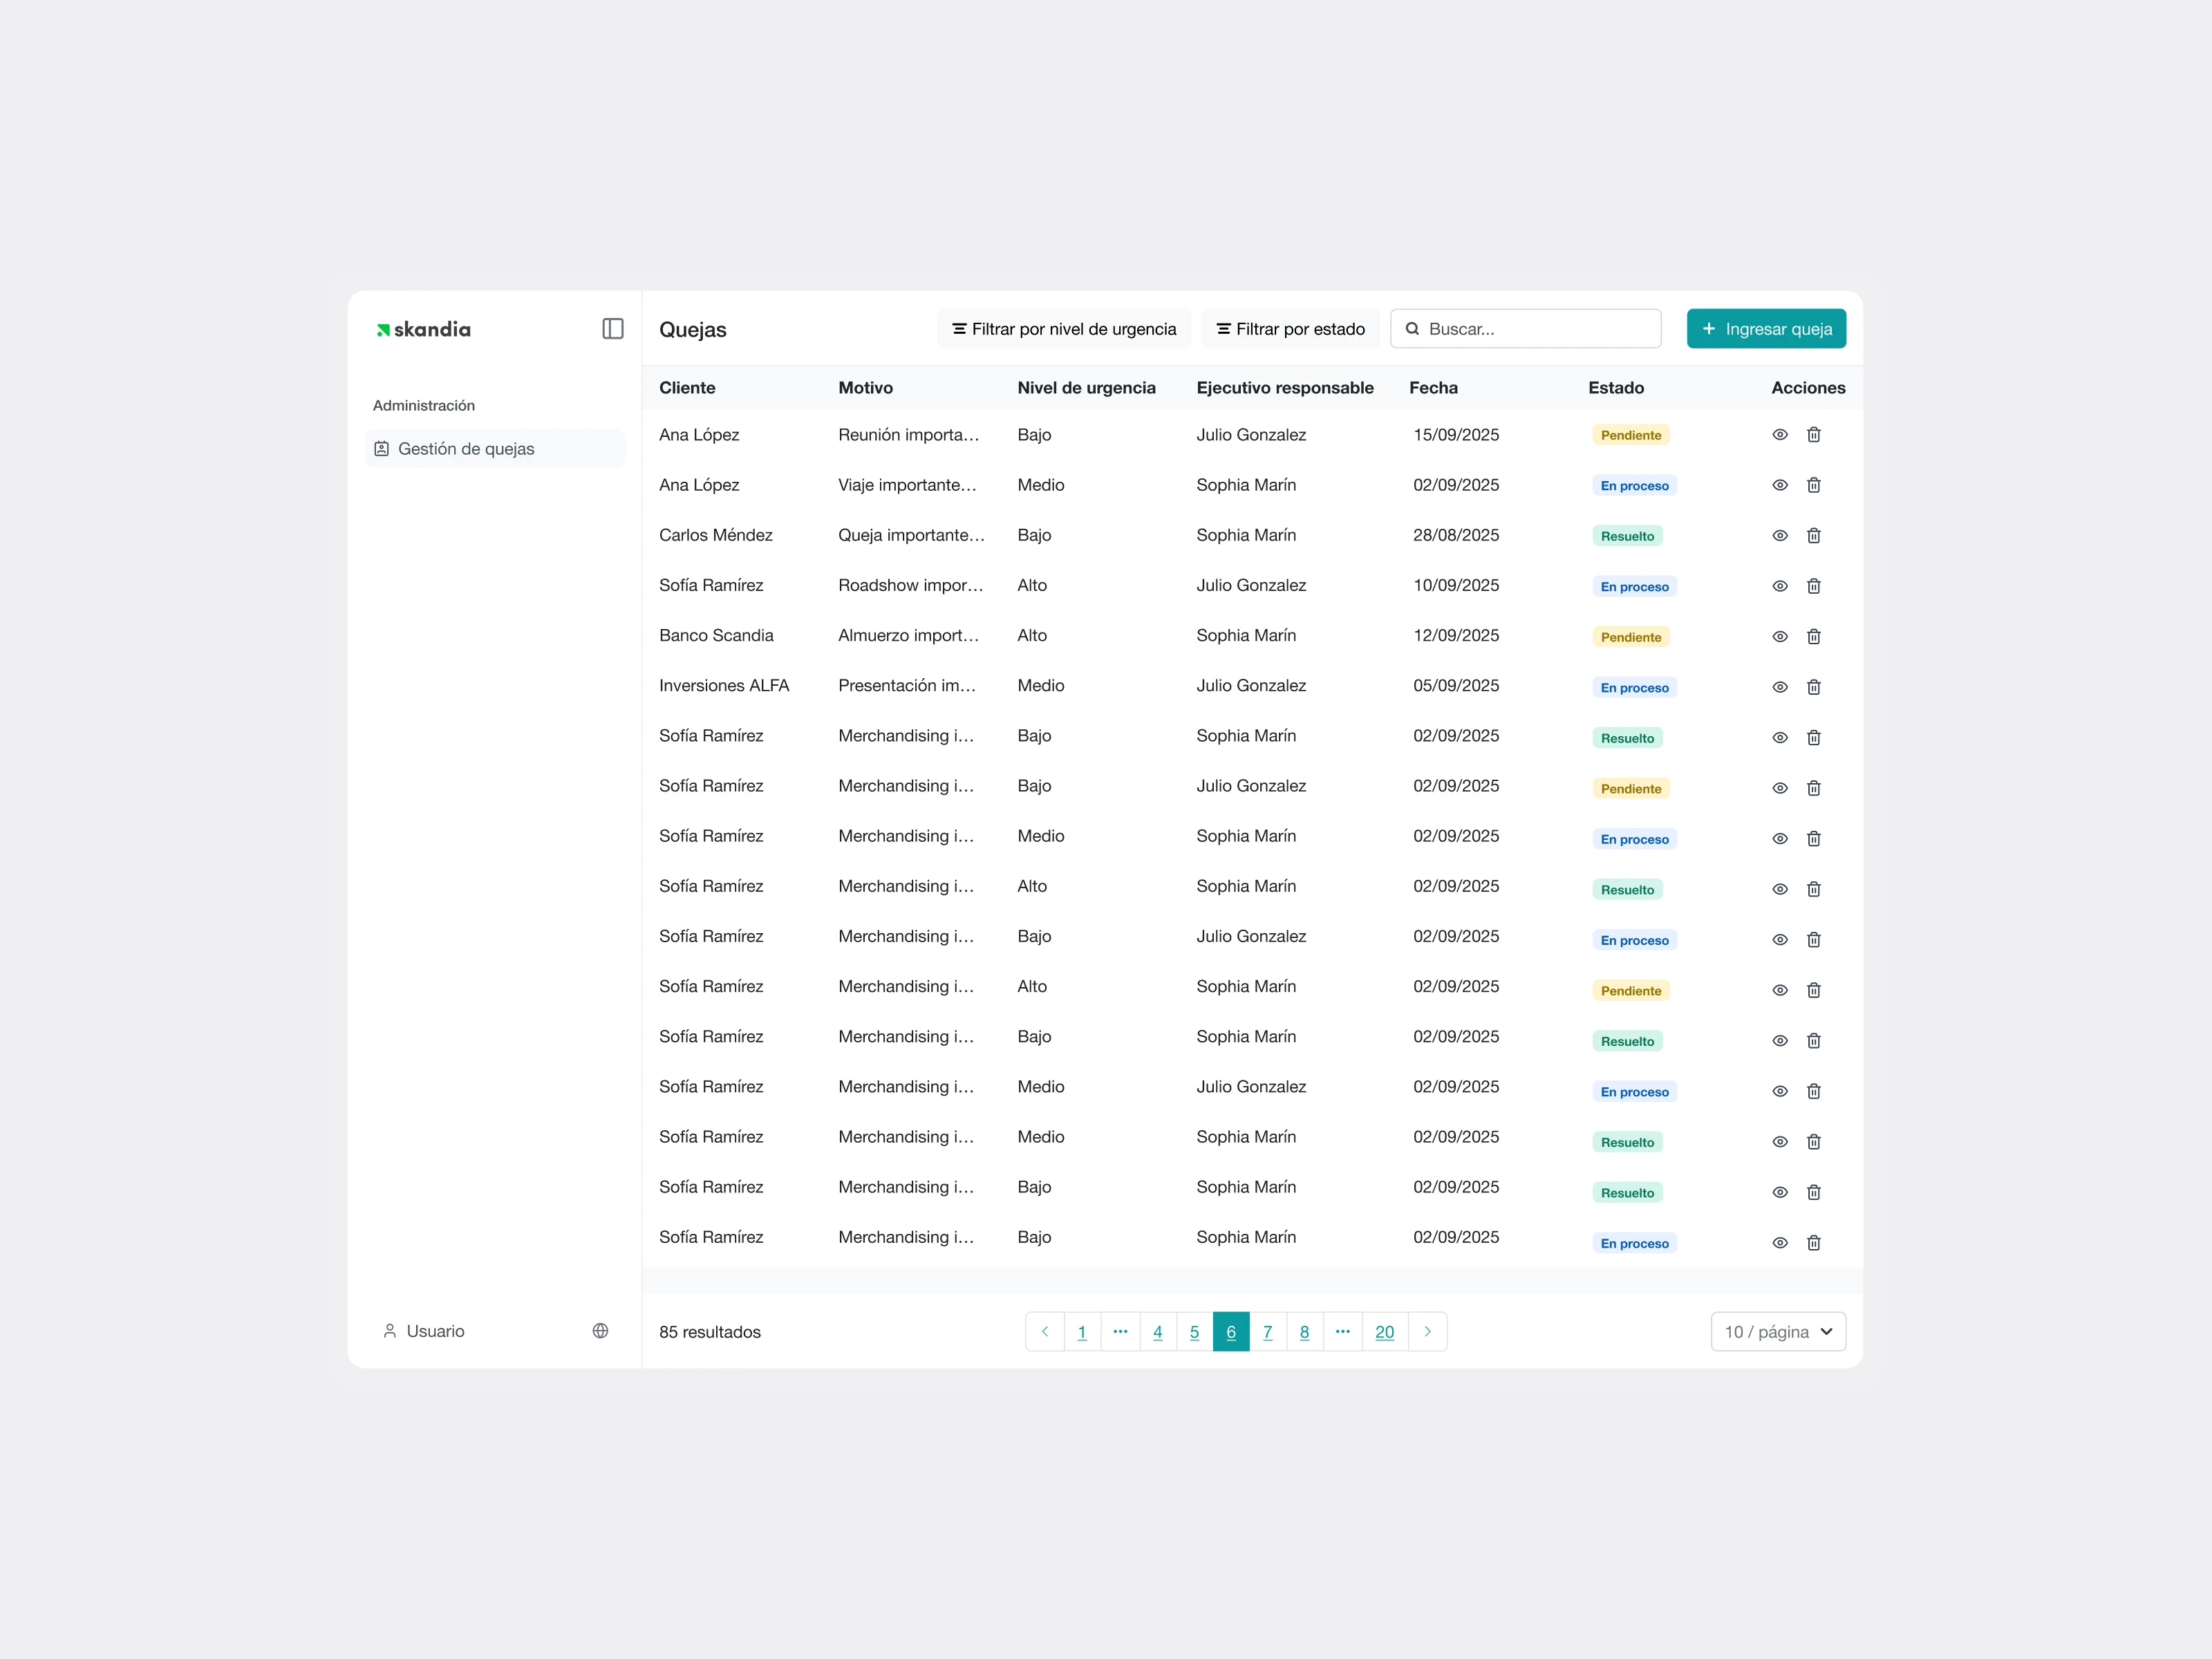The width and height of the screenshot is (2212, 1659).
Task: Go to page 20 in pagination
Action: (x=1384, y=1332)
